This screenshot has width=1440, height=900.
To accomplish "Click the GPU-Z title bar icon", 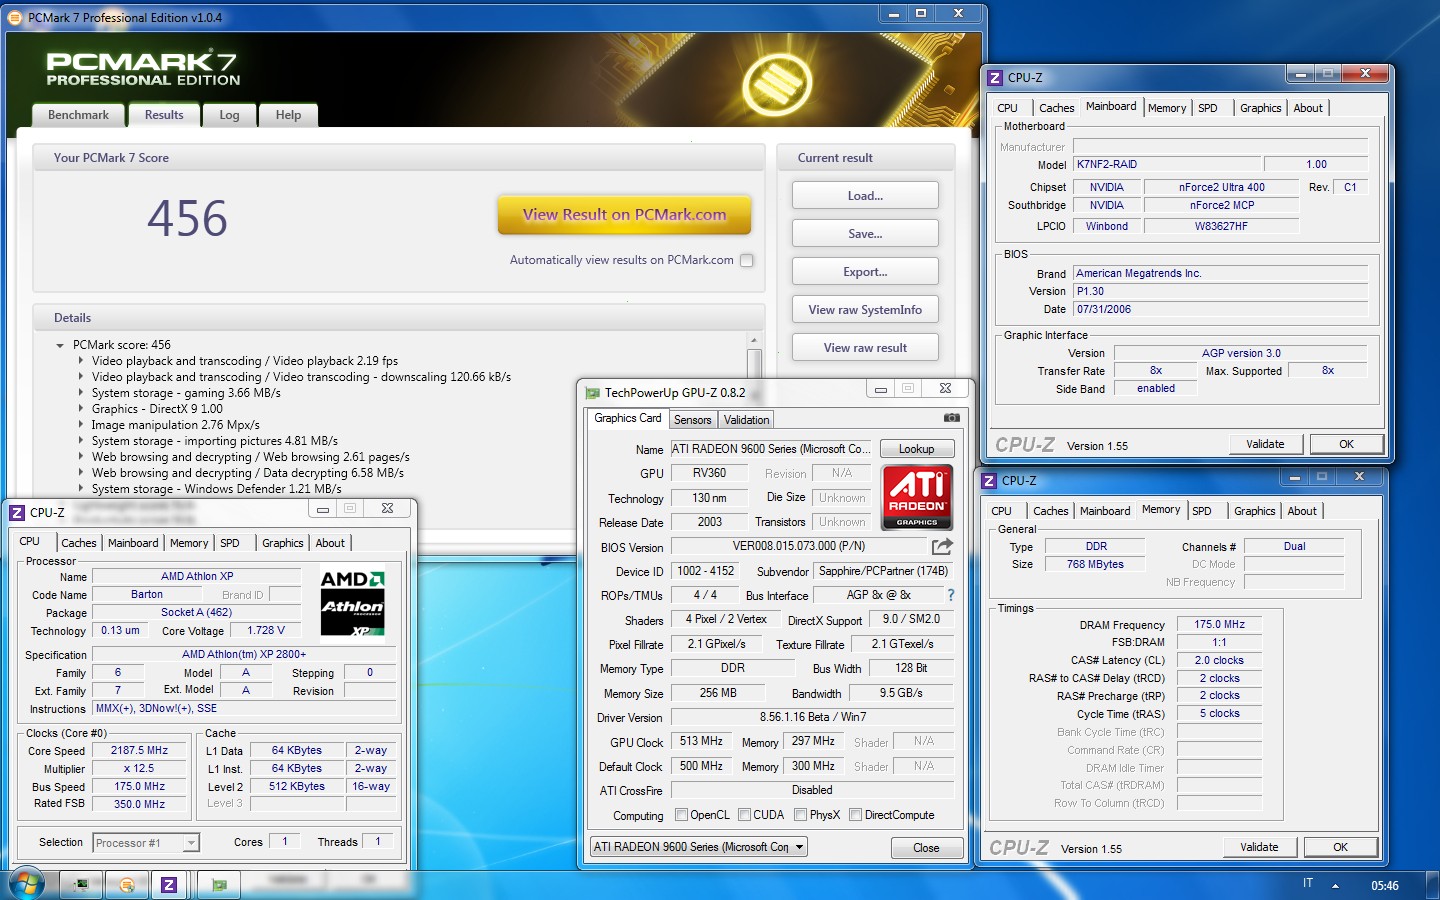I will (x=592, y=393).
